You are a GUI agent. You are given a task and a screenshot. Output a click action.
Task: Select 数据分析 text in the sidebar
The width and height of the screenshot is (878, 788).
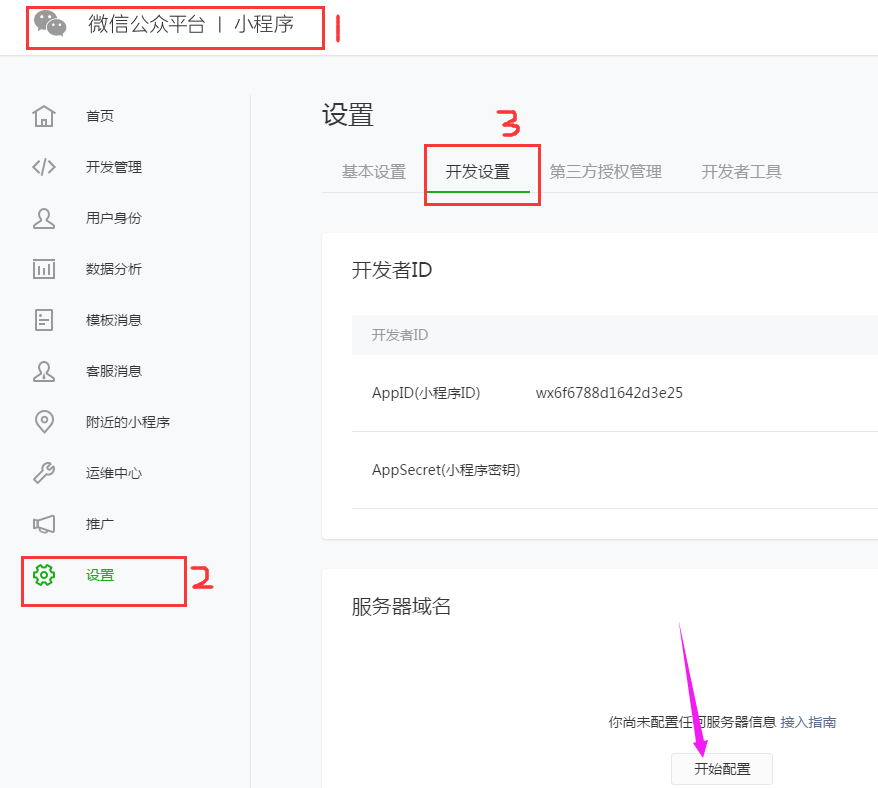pyautogui.click(x=114, y=269)
